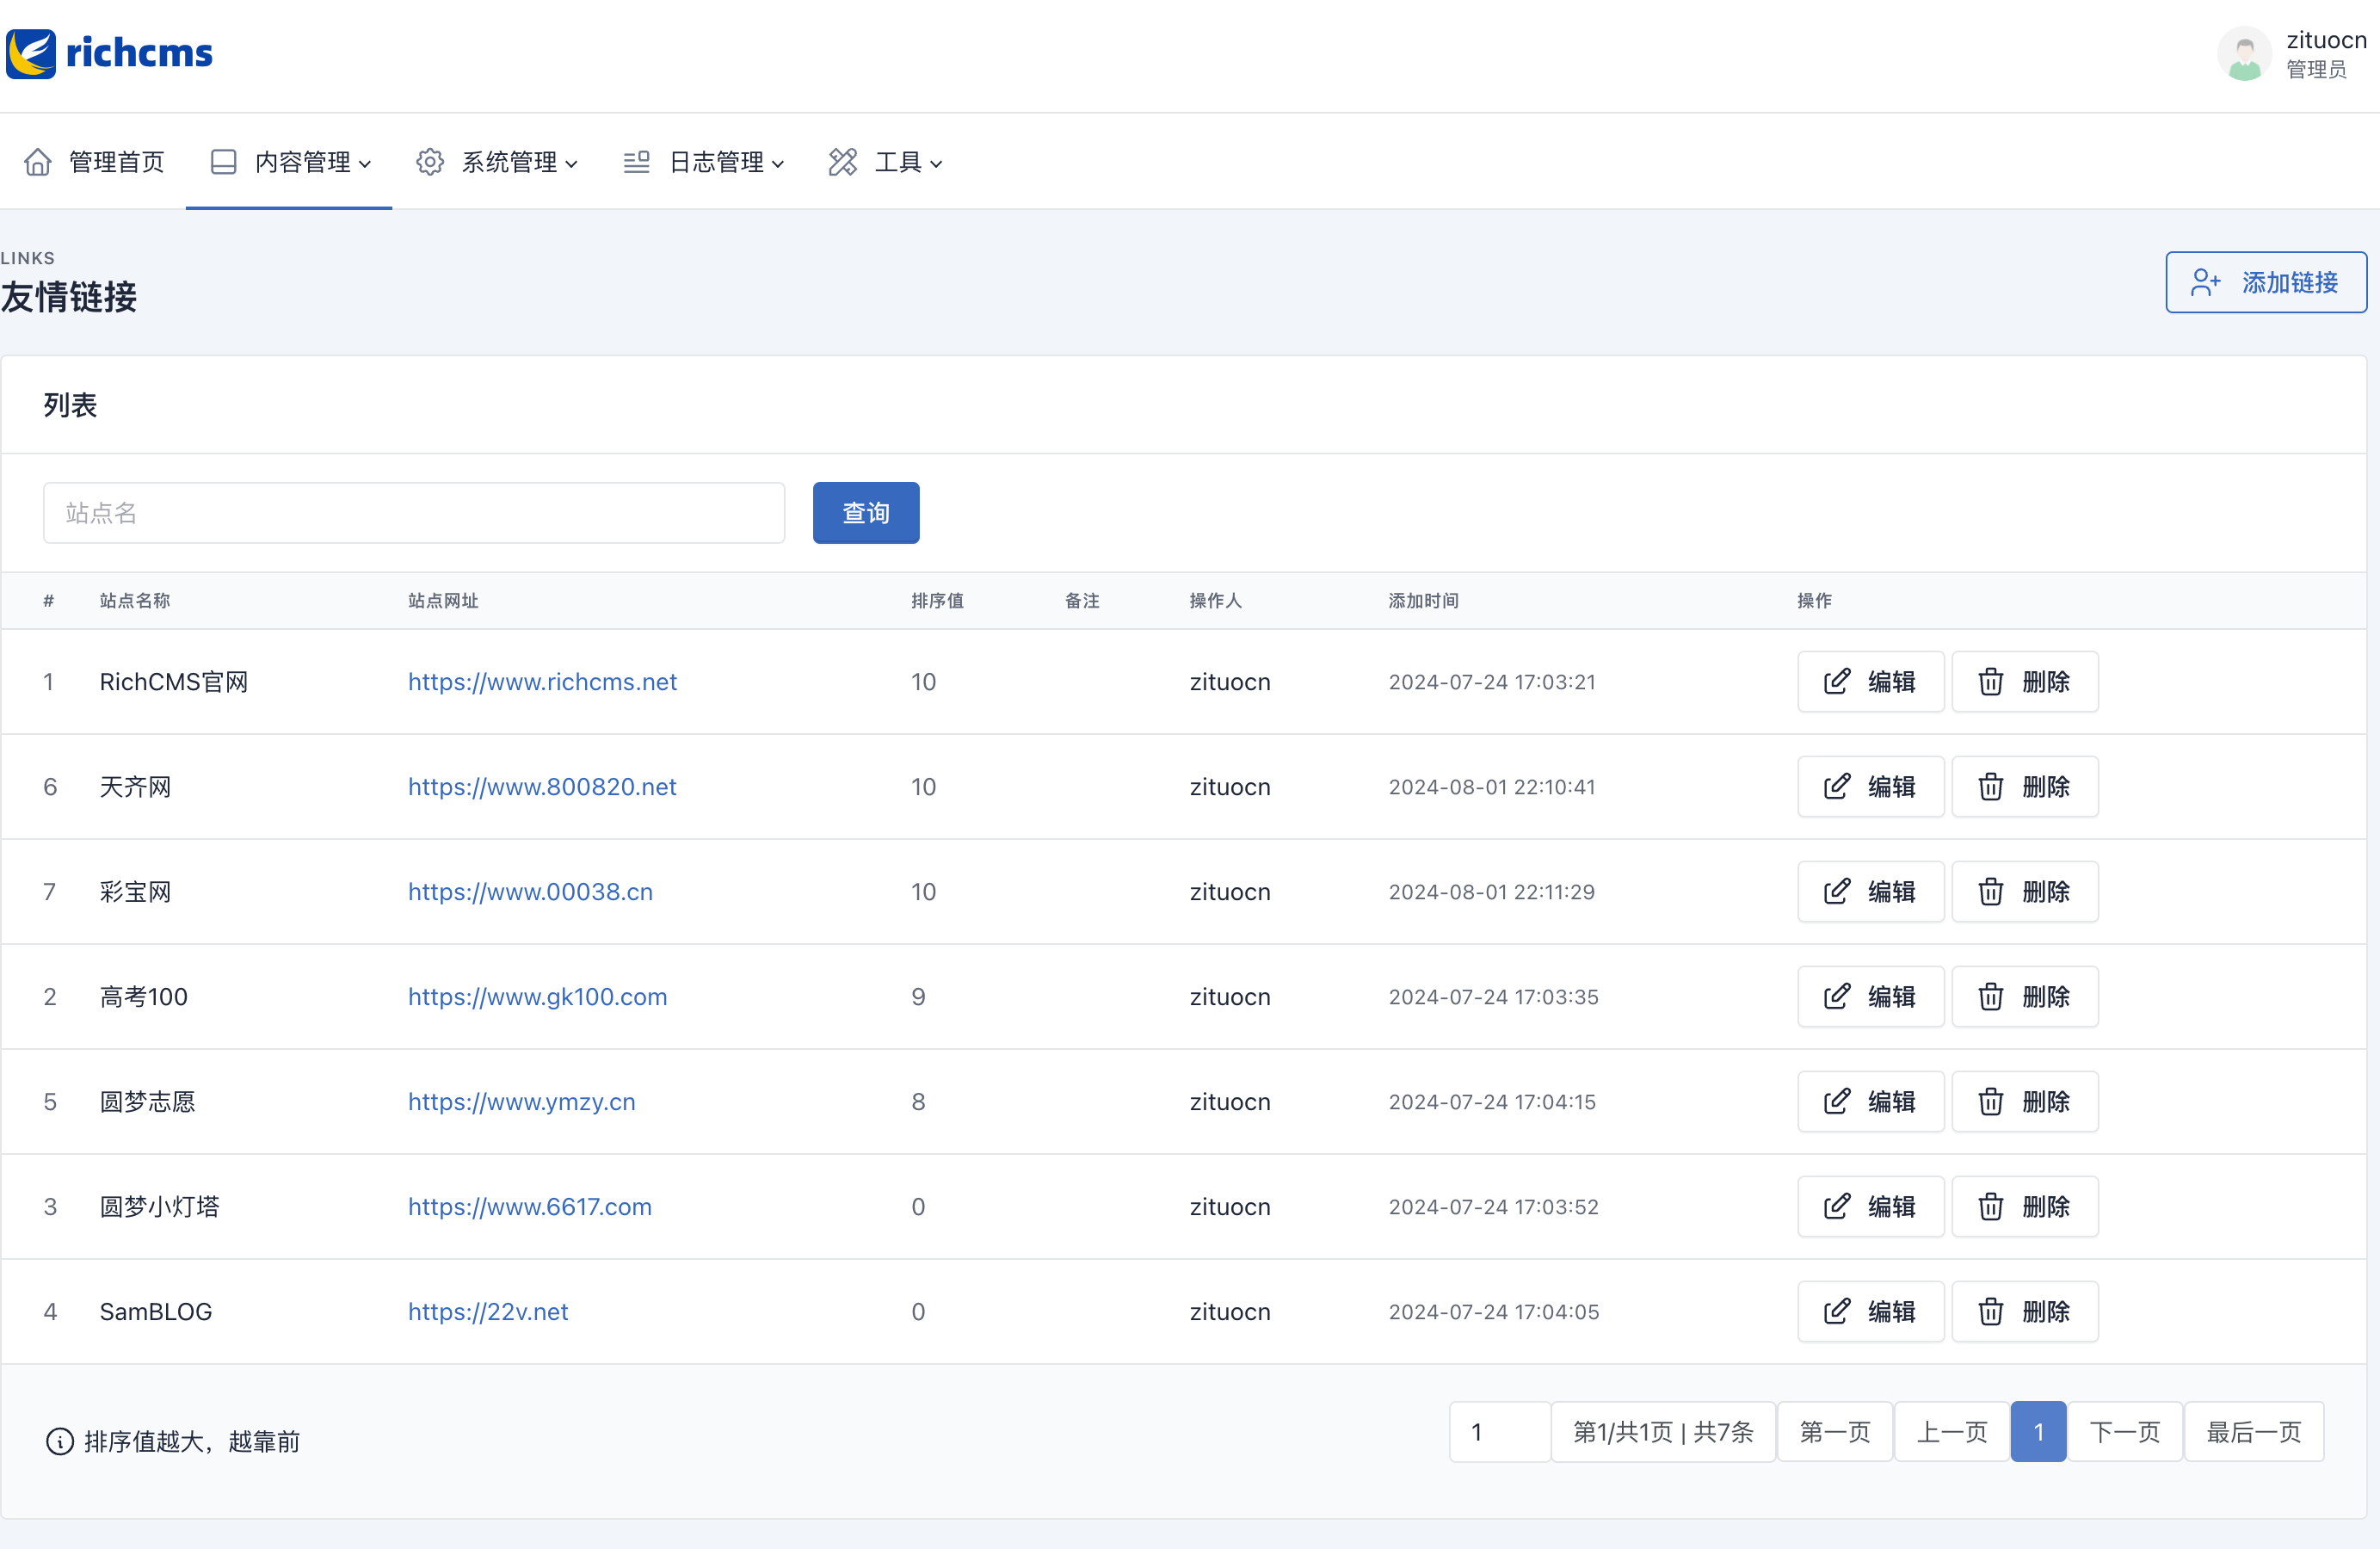Jump to 最后一页
The width and height of the screenshot is (2380, 1549).
point(2254,1432)
